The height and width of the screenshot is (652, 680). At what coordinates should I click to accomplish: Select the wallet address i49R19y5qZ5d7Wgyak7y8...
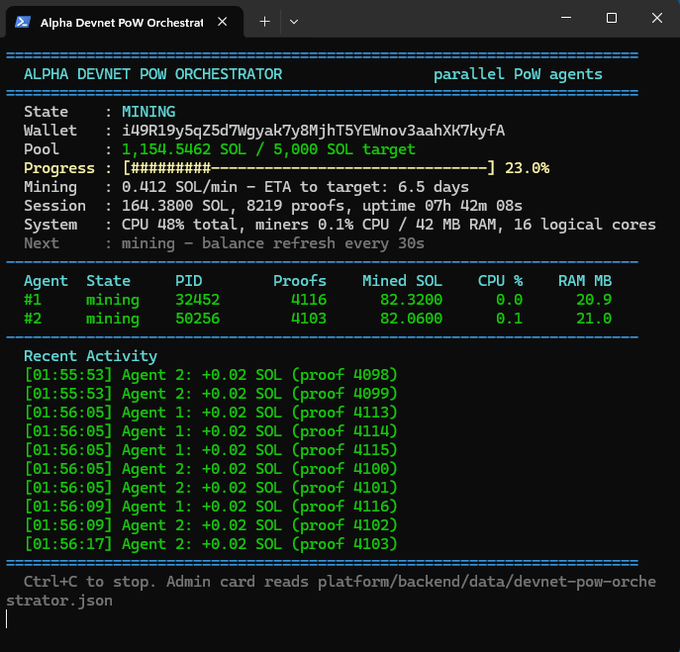coord(313,131)
